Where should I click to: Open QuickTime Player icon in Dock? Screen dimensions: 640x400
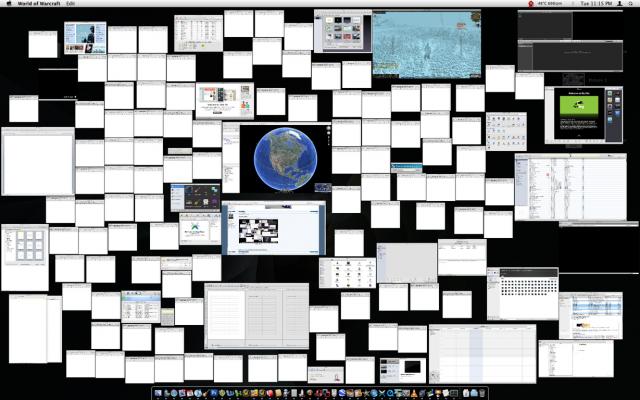(390, 393)
